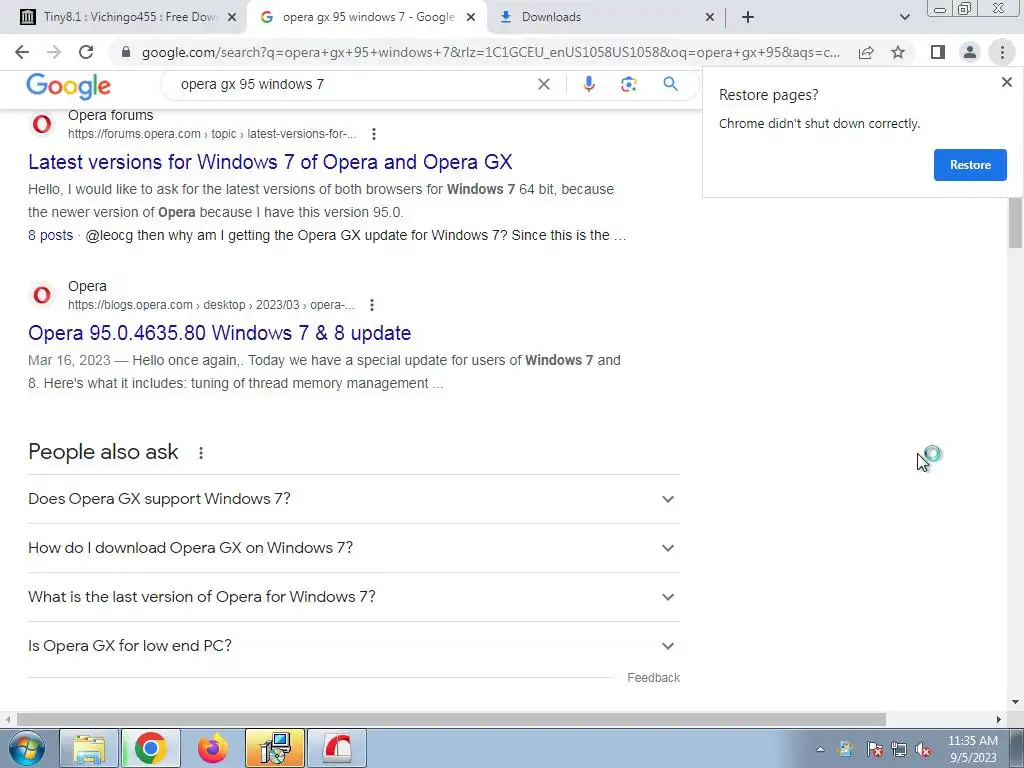
Task: Expand Does Opera GX support Windows 7?
Action: [354, 499]
